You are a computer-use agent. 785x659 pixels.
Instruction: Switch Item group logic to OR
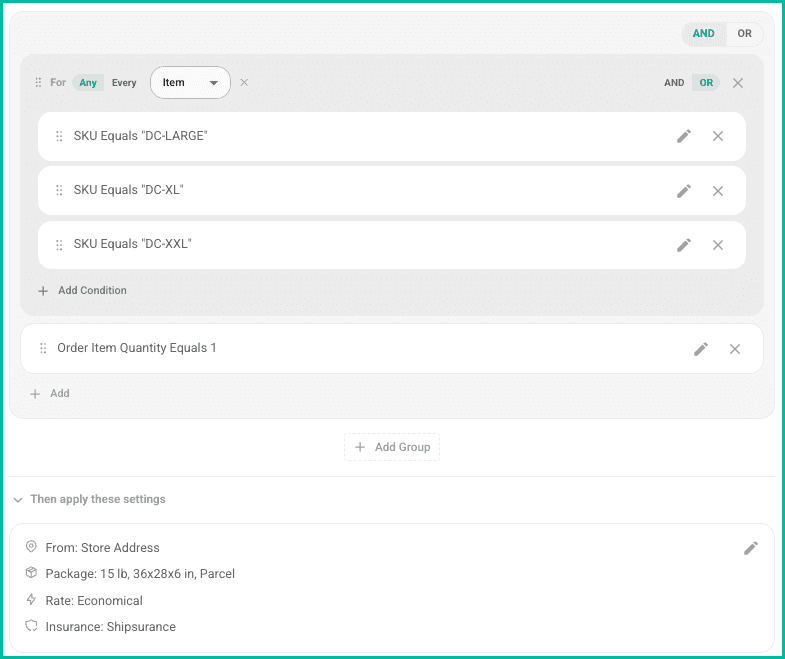tap(706, 83)
